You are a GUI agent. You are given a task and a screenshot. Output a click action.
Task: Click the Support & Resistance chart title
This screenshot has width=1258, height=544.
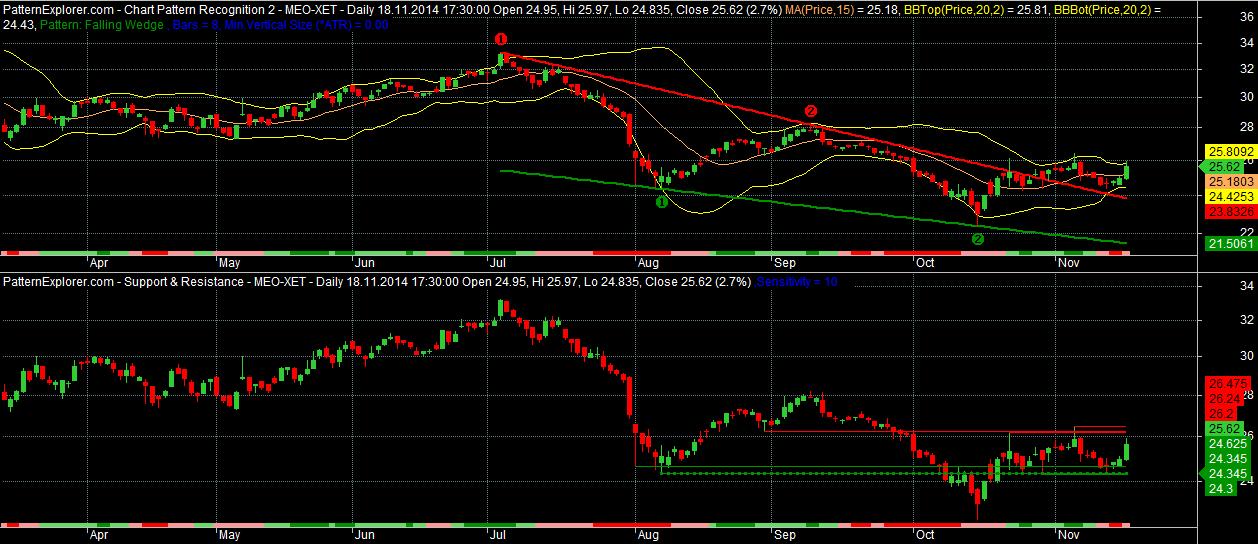pos(183,282)
